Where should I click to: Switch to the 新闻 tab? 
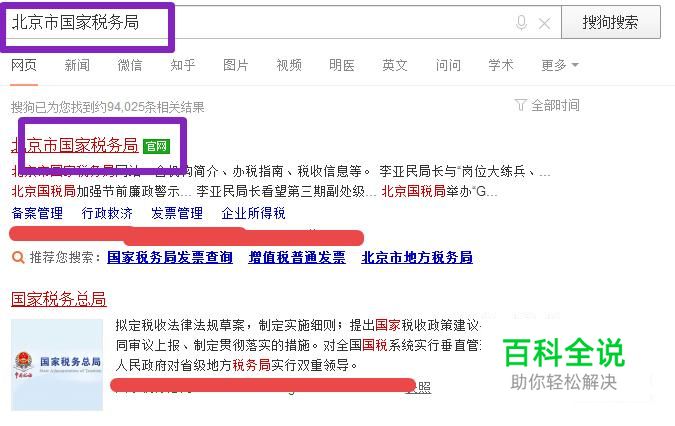coord(77,65)
